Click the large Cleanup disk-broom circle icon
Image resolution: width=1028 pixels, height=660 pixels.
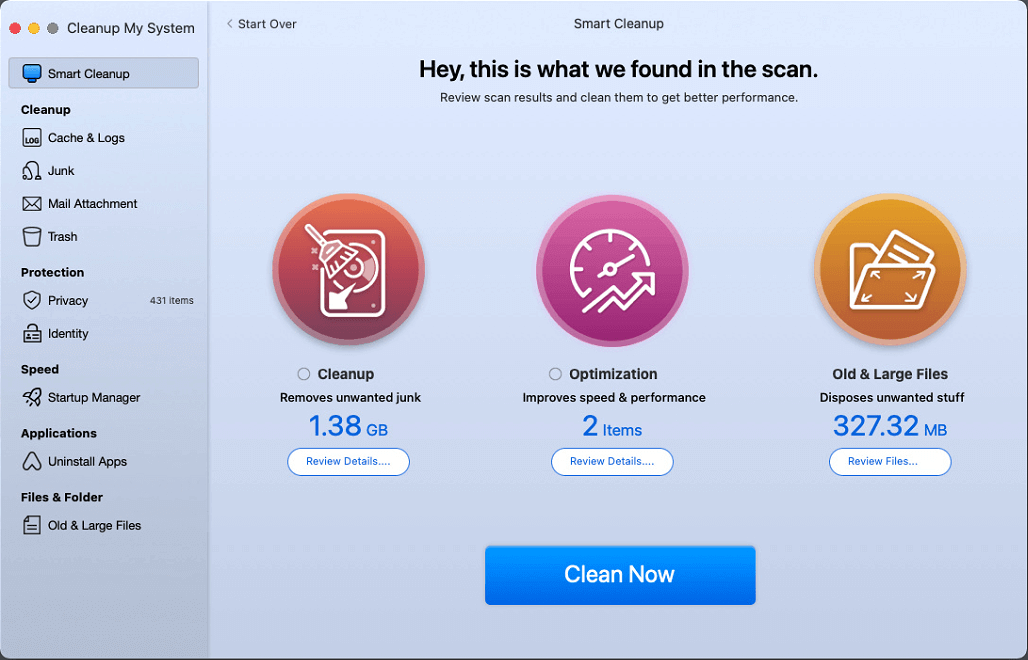pyautogui.click(x=348, y=269)
